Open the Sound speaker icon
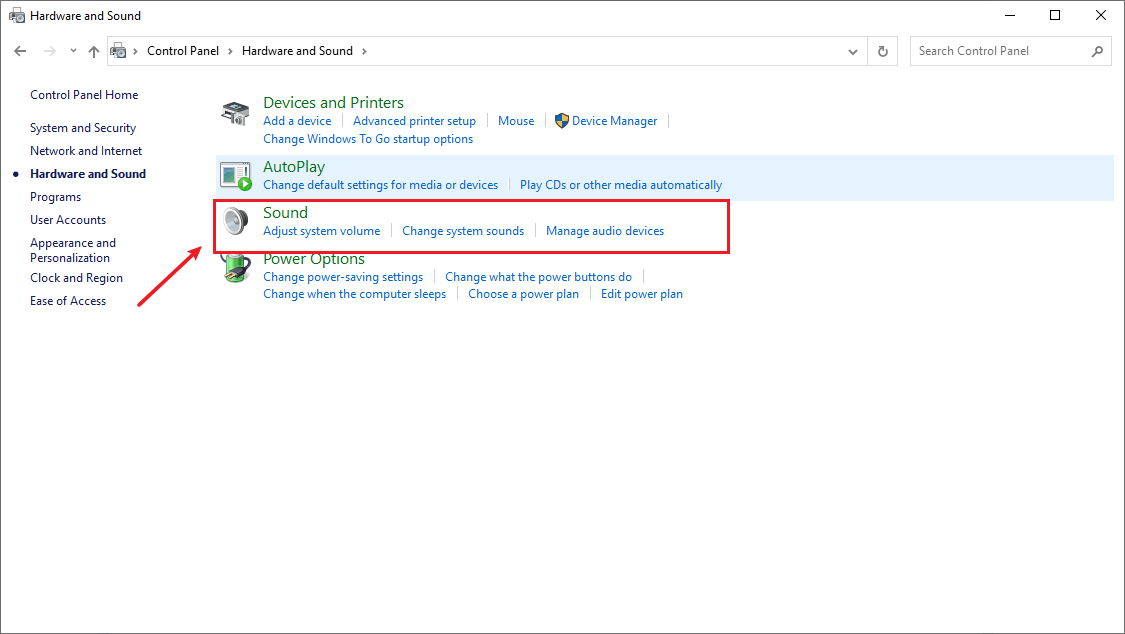Viewport: 1125px width, 634px height. [235, 221]
